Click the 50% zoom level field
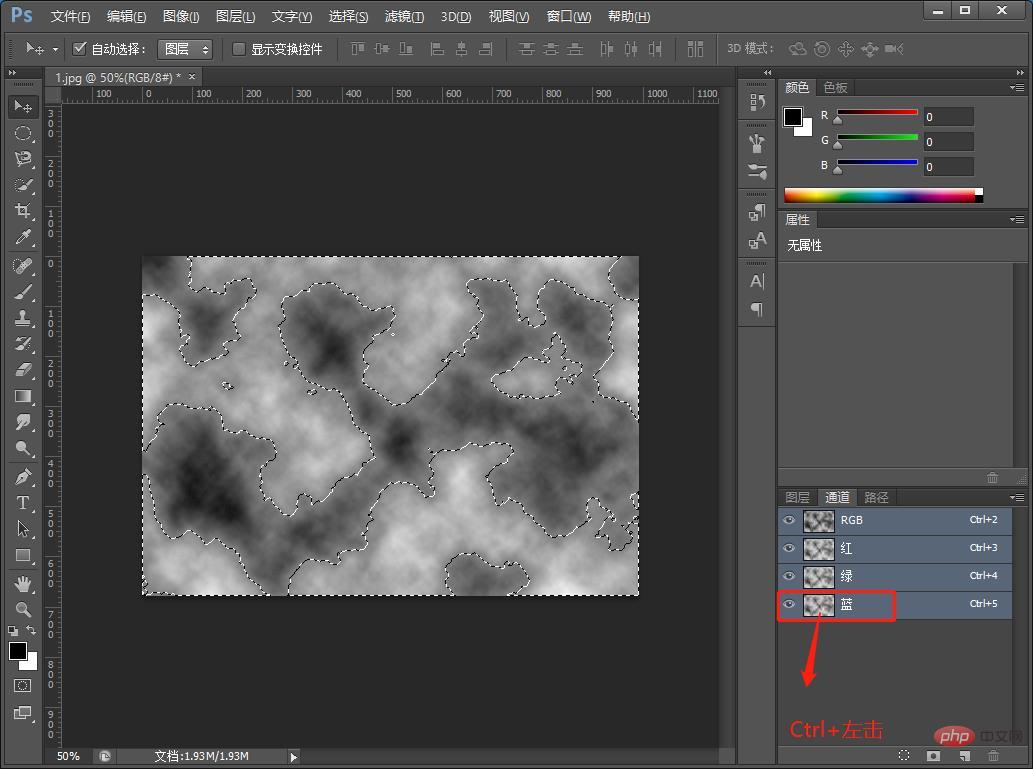The width and height of the screenshot is (1033, 769). (x=69, y=756)
